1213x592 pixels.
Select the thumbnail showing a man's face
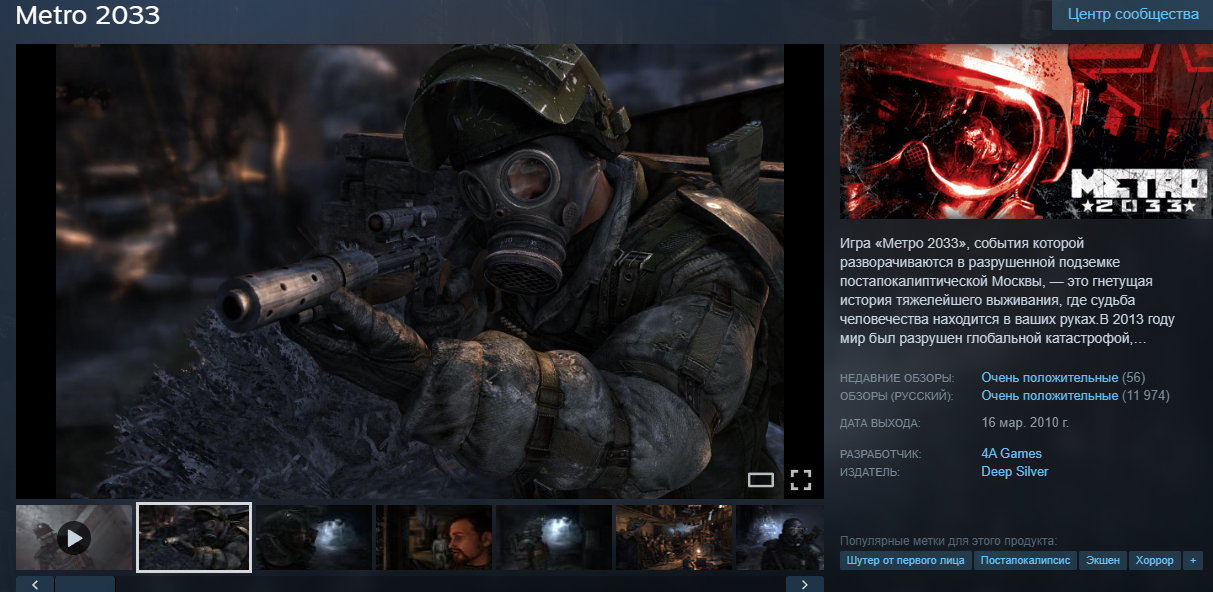coord(434,538)
